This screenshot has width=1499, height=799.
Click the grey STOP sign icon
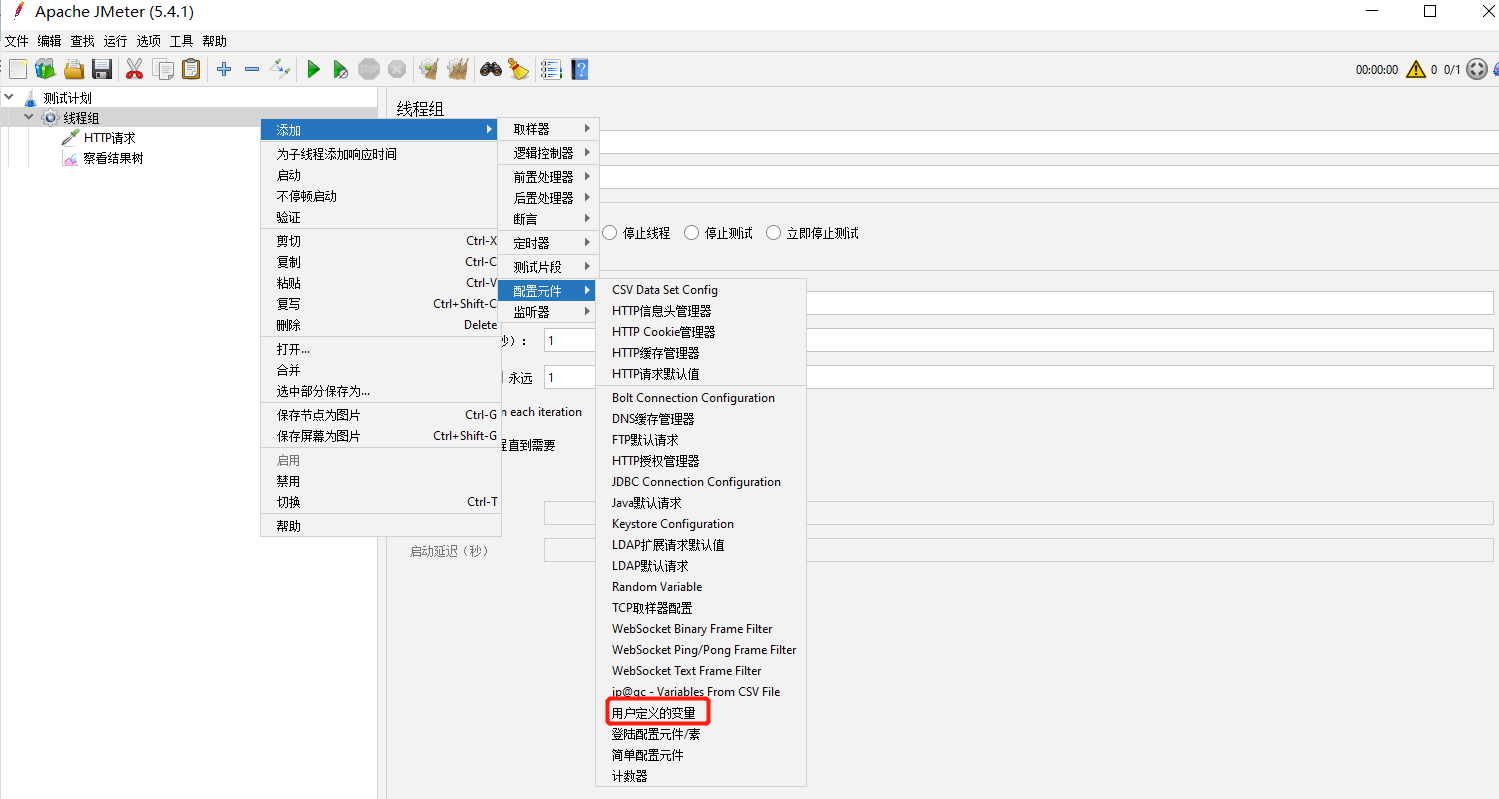369,69
